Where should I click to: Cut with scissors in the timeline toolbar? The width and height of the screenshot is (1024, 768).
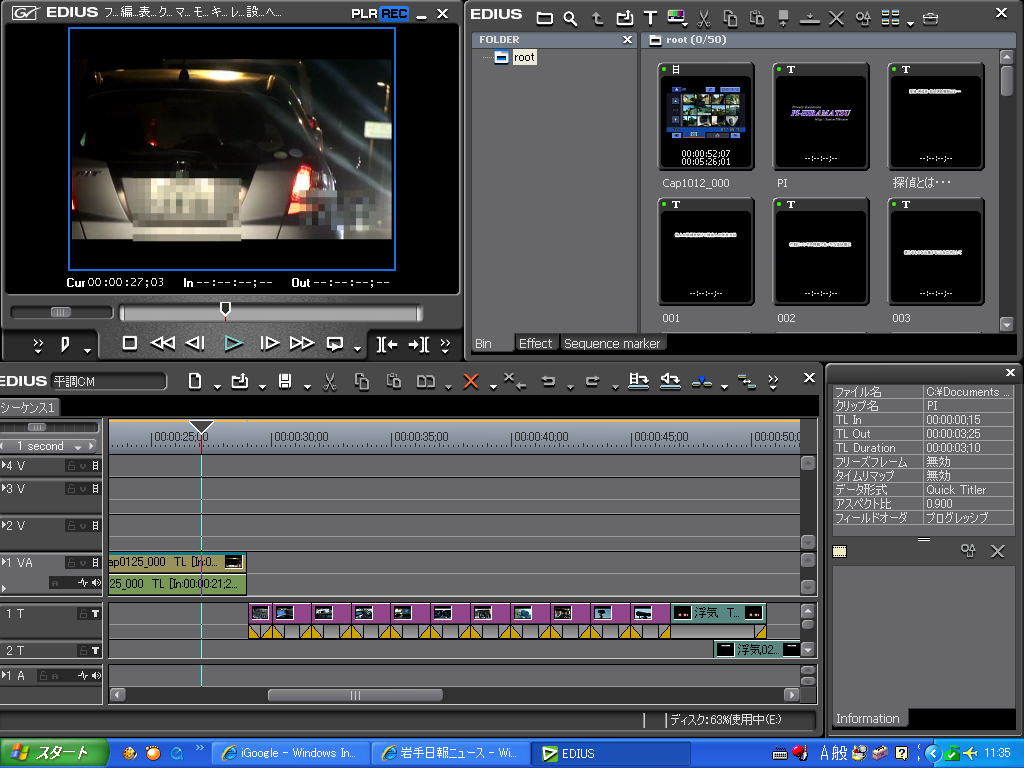click(x=330, y=381)
